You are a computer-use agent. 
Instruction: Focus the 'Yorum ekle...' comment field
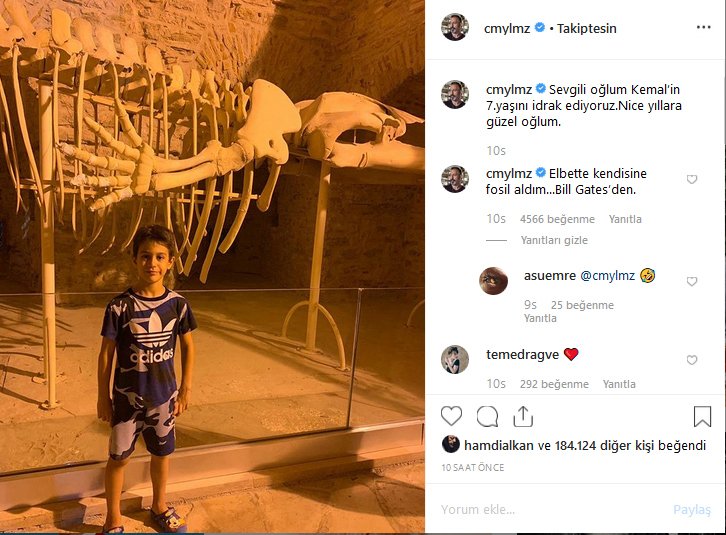pos(553,510)
